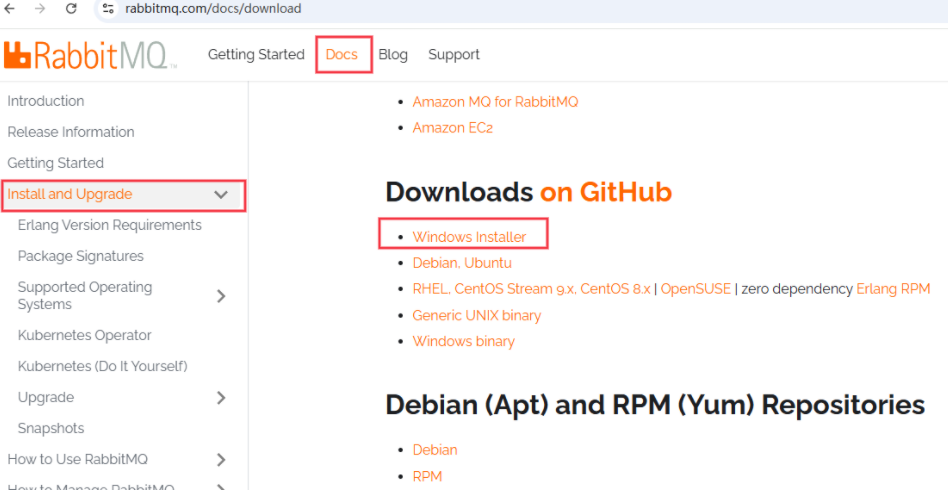
Task: Reload the page with the refresh icon
Action: click(71, 8)
